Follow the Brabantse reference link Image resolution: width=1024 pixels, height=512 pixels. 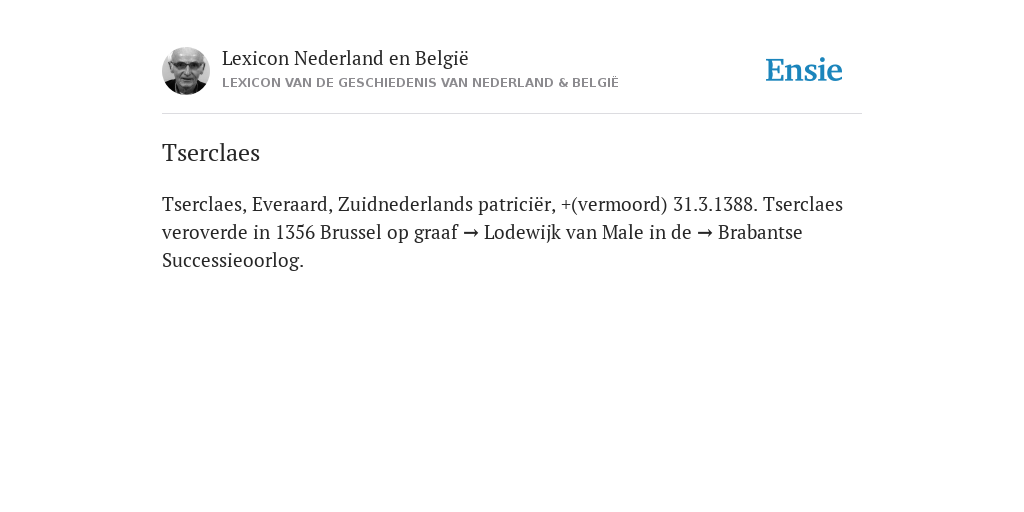pyautogui.click(x=760, y=232)
